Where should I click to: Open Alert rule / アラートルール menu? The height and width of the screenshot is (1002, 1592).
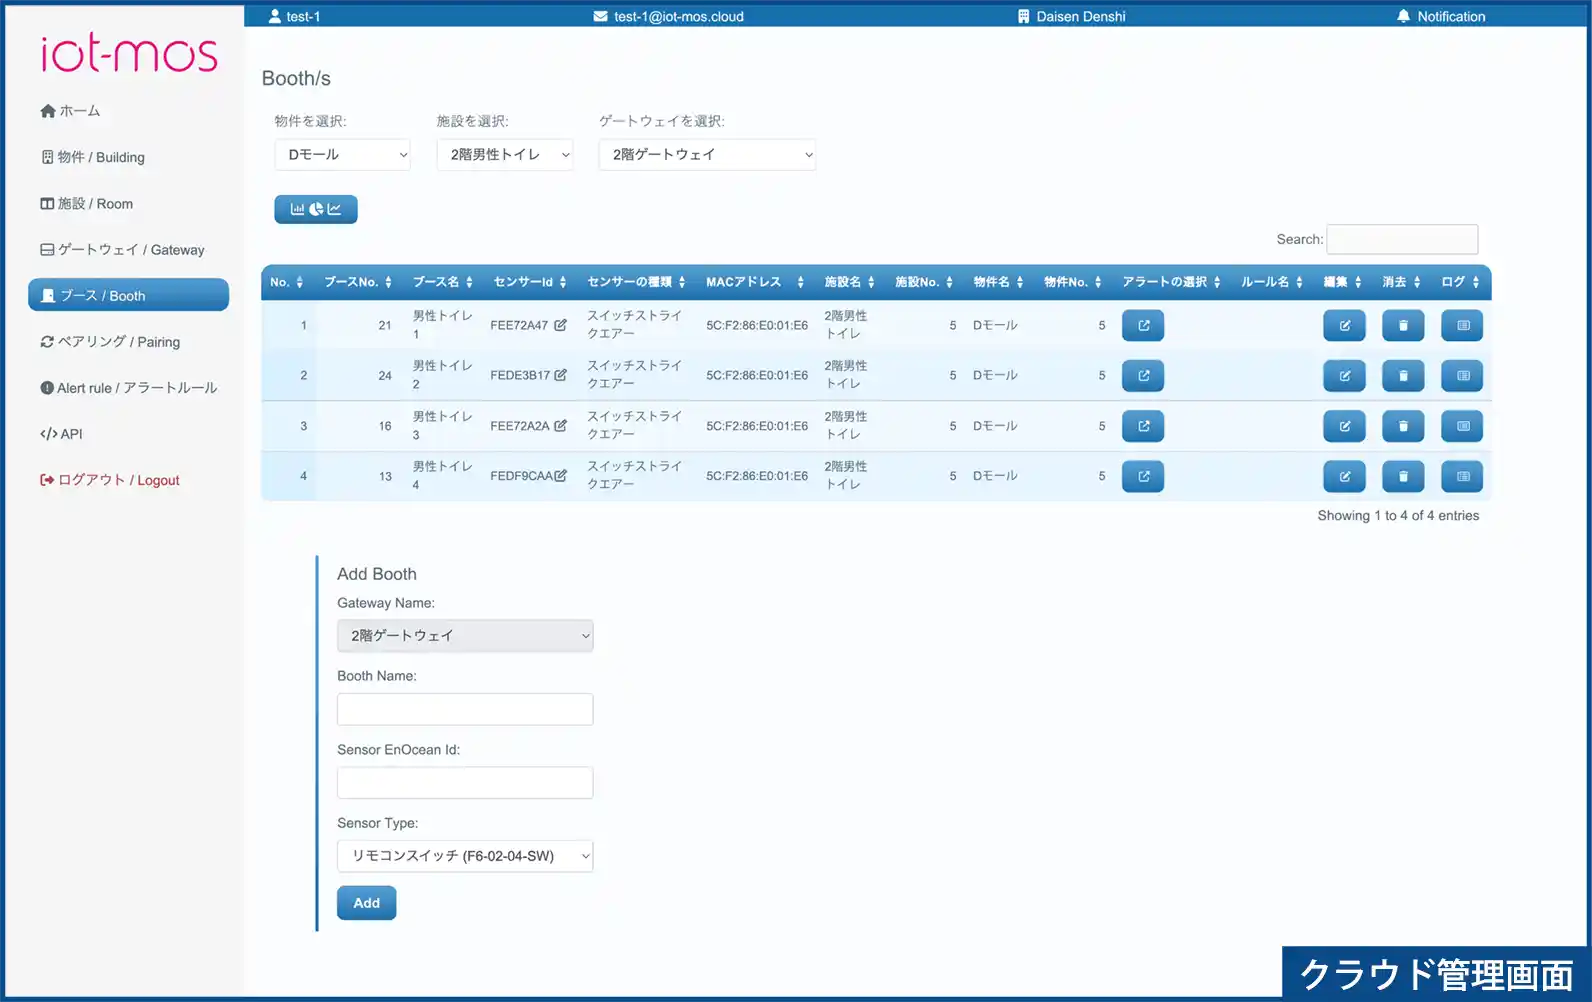point(128,387)
